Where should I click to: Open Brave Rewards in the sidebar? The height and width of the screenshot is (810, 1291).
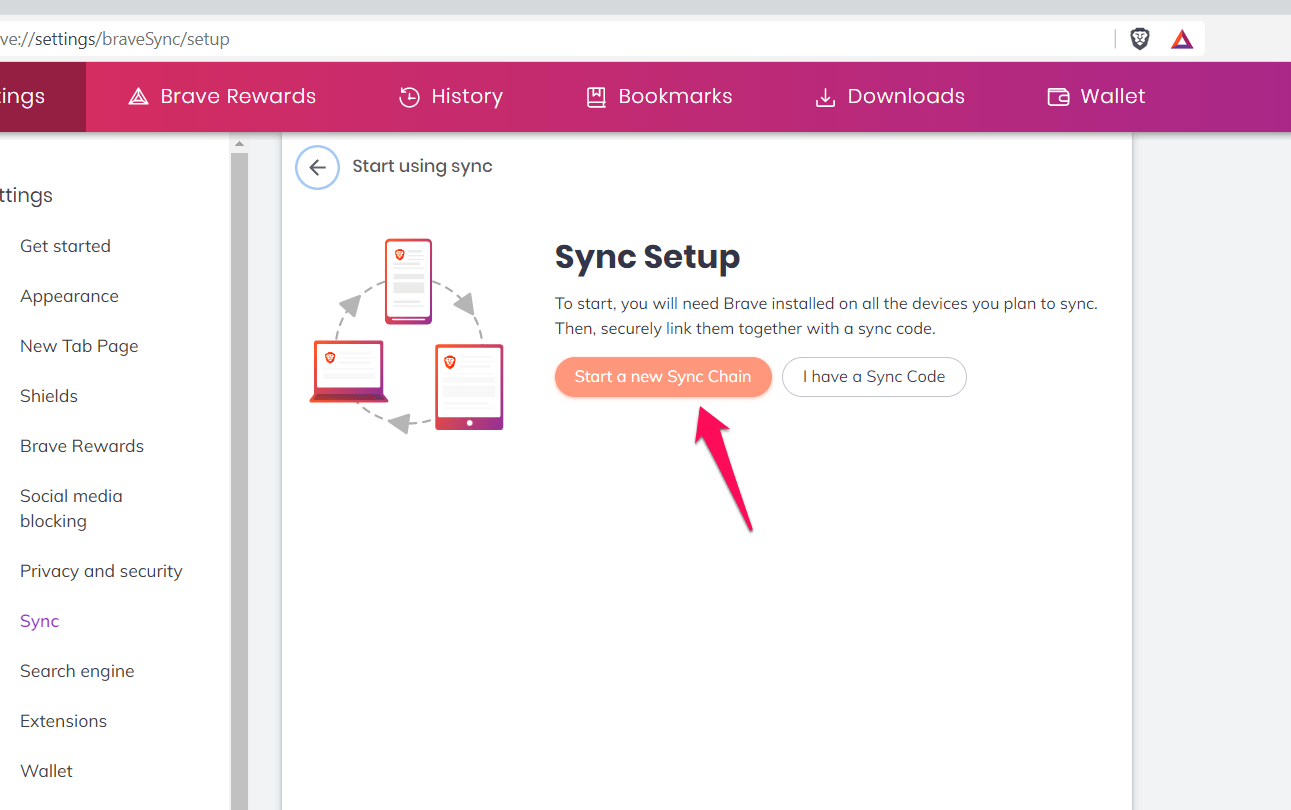coord(82,446)
